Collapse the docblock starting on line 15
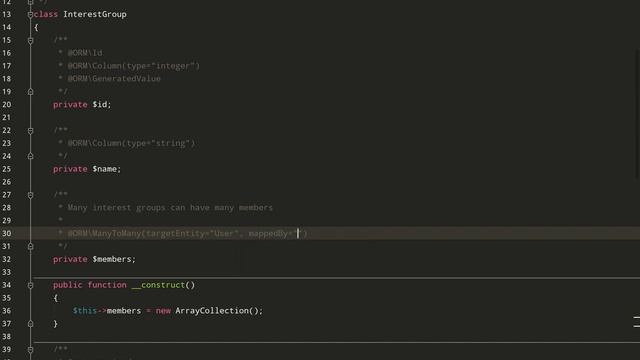The image size is (640, 360). point(31,40)
